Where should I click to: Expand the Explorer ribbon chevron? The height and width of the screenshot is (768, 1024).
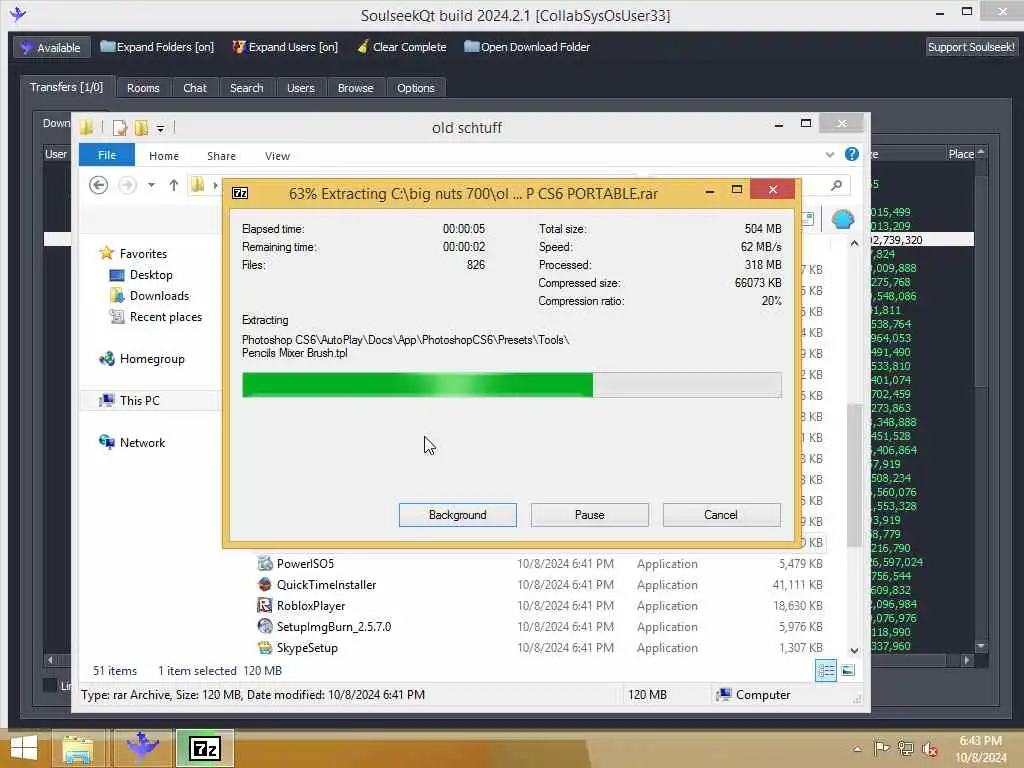pyautogui.click(x=829, y=155)
